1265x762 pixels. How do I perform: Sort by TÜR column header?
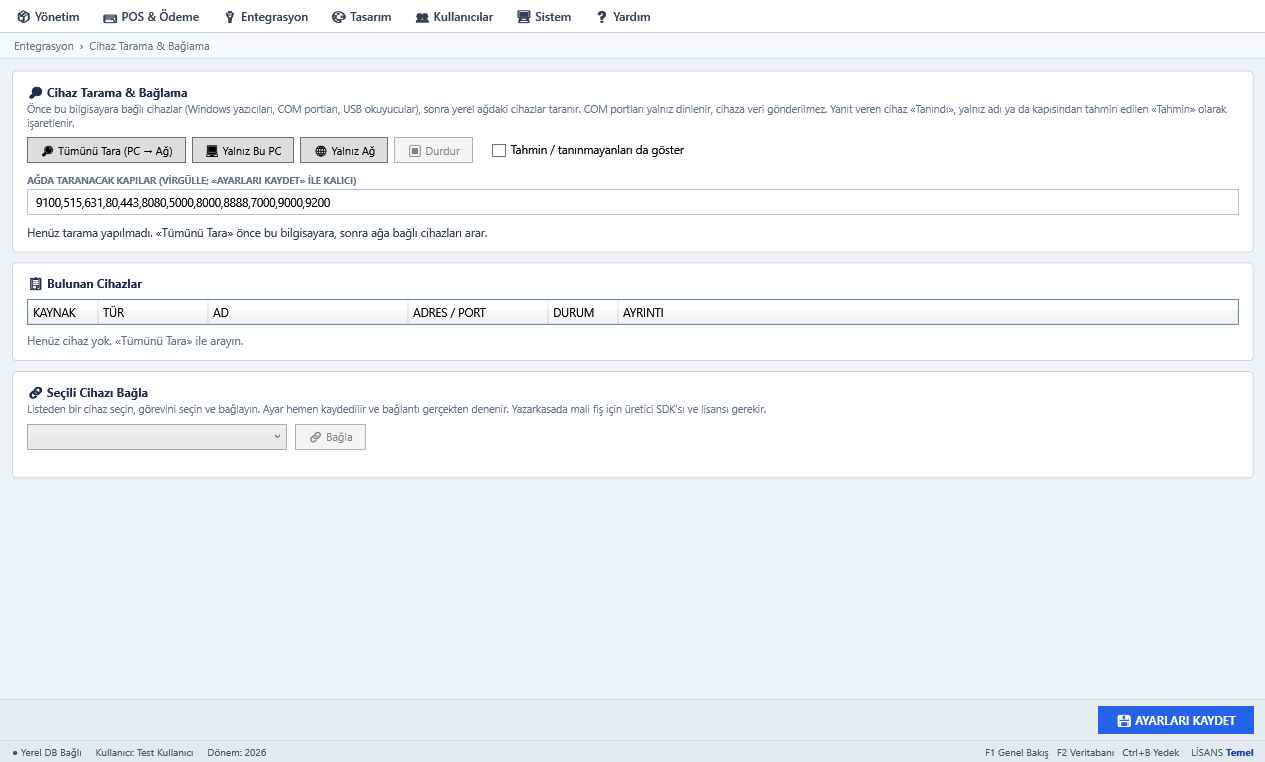click(153, 313)
